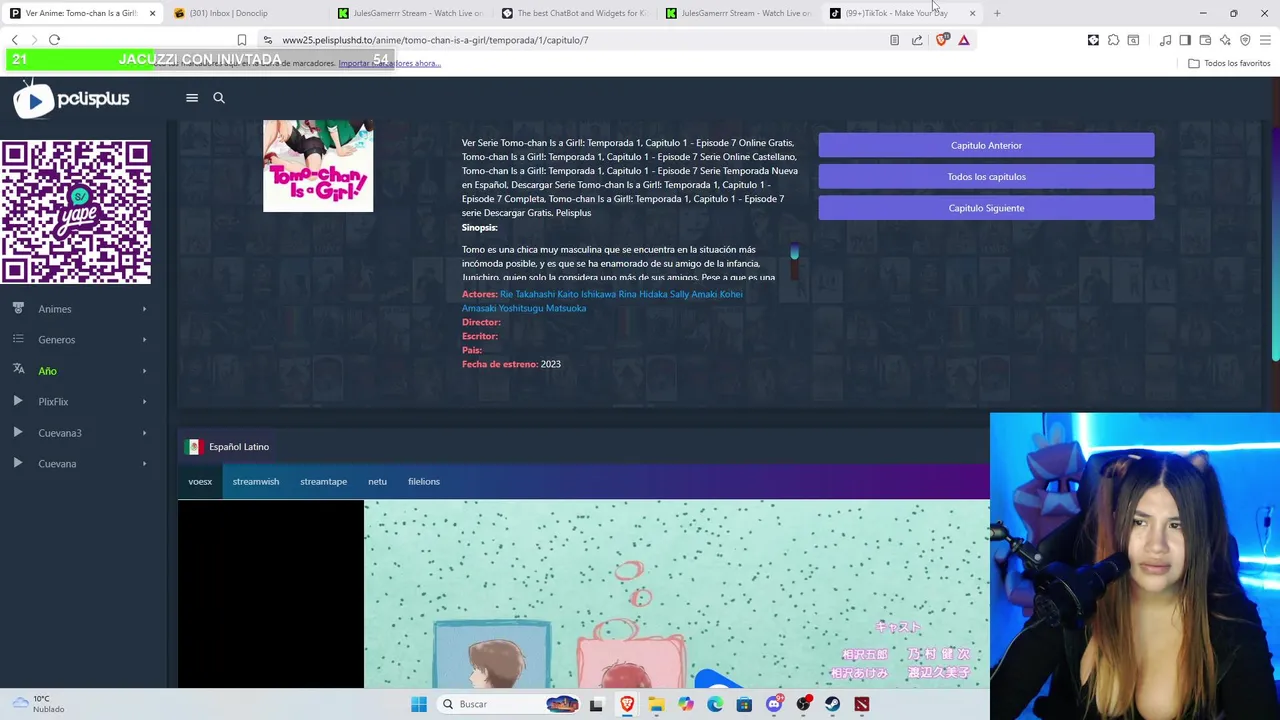Expand the Generos sidebar menu

pos(82,340)
